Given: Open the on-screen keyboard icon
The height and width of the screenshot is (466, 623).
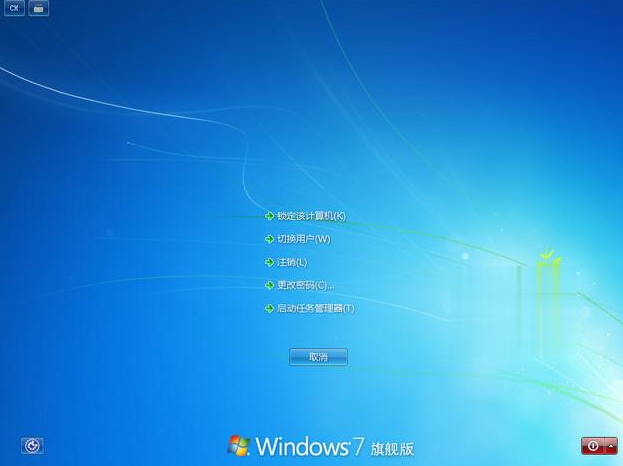Looking at the screenshot, I should click(39, 8).
